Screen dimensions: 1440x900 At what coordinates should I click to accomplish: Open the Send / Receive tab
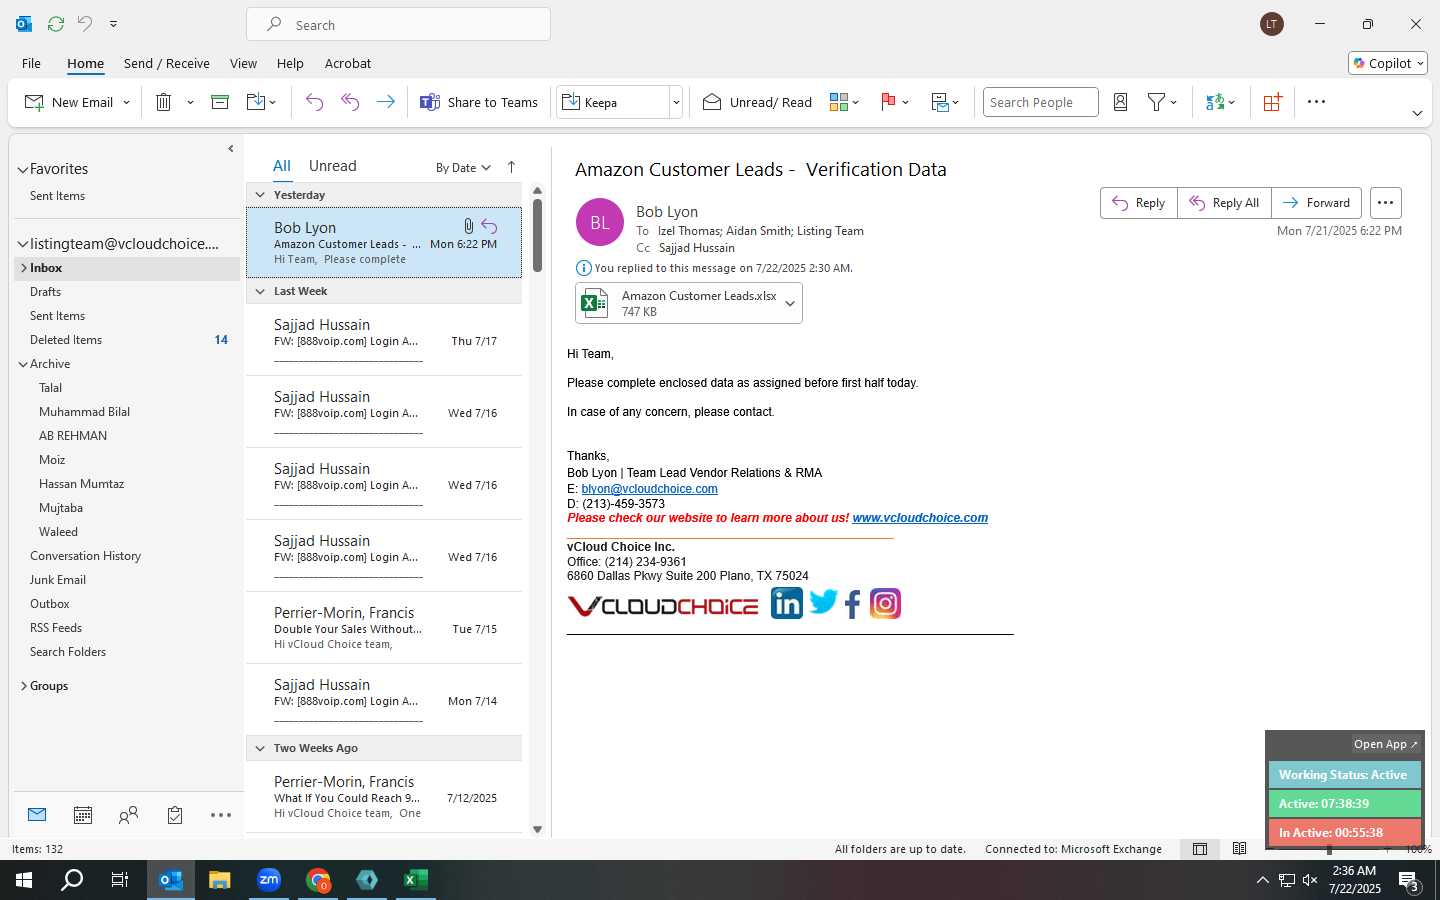167,63
